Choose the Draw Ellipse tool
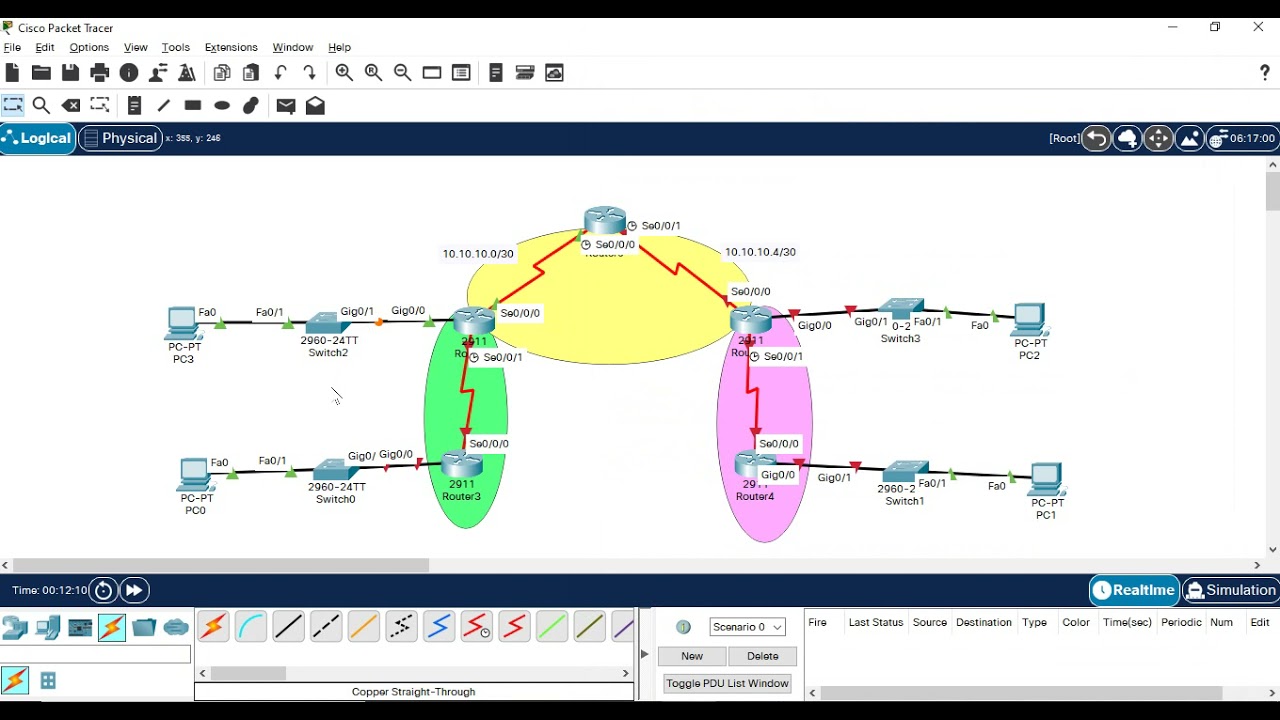 pyautogui.click(x=222, y=105)
